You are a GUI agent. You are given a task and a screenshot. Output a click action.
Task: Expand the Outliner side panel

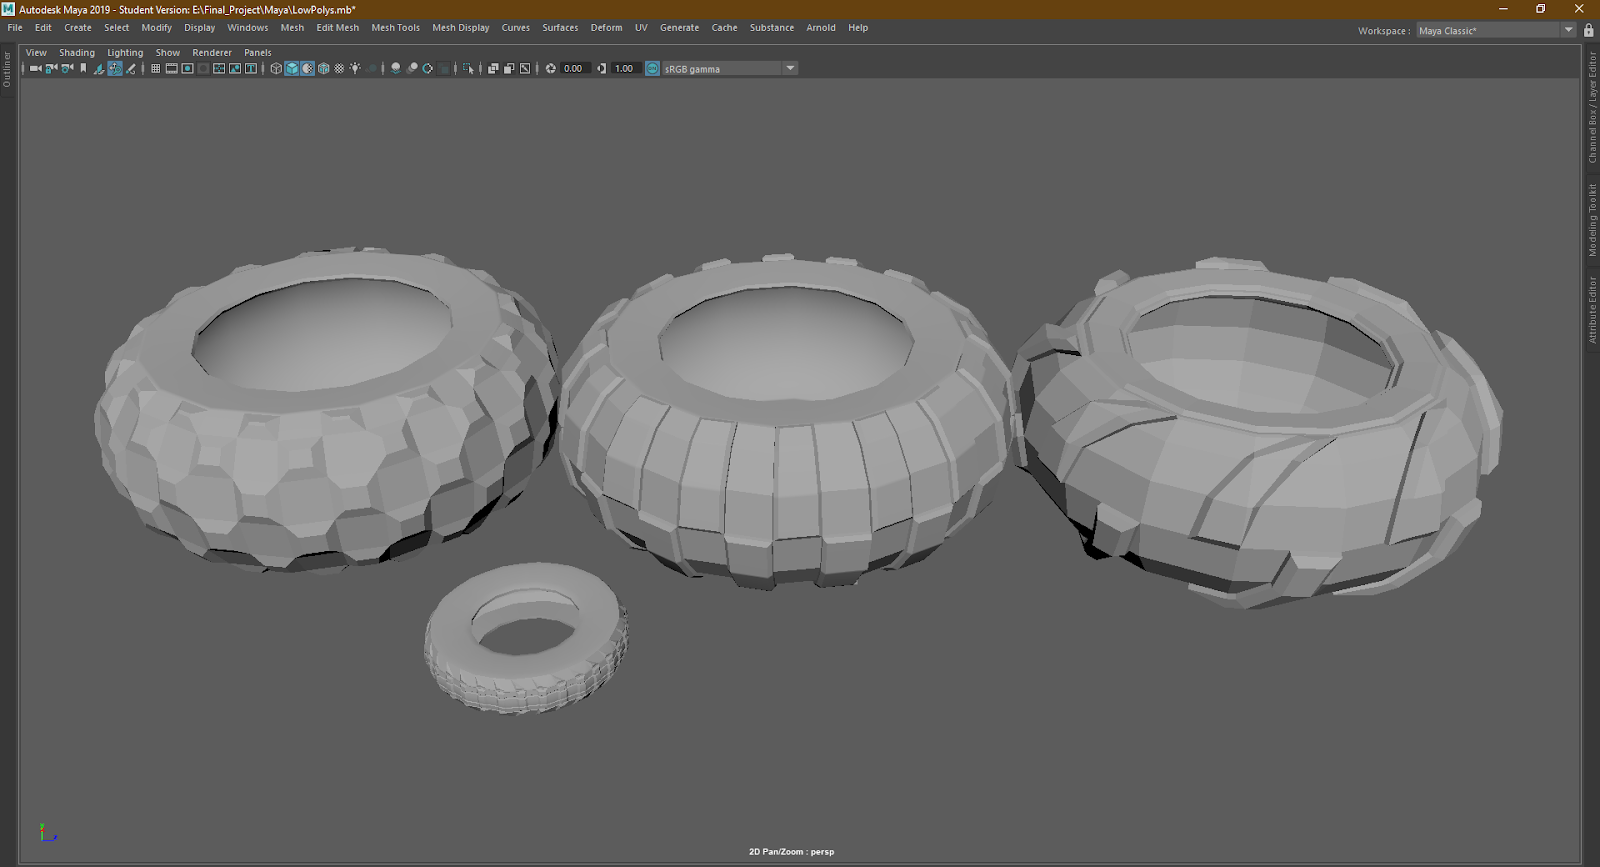pyautogui.click(x=7, y=69)
